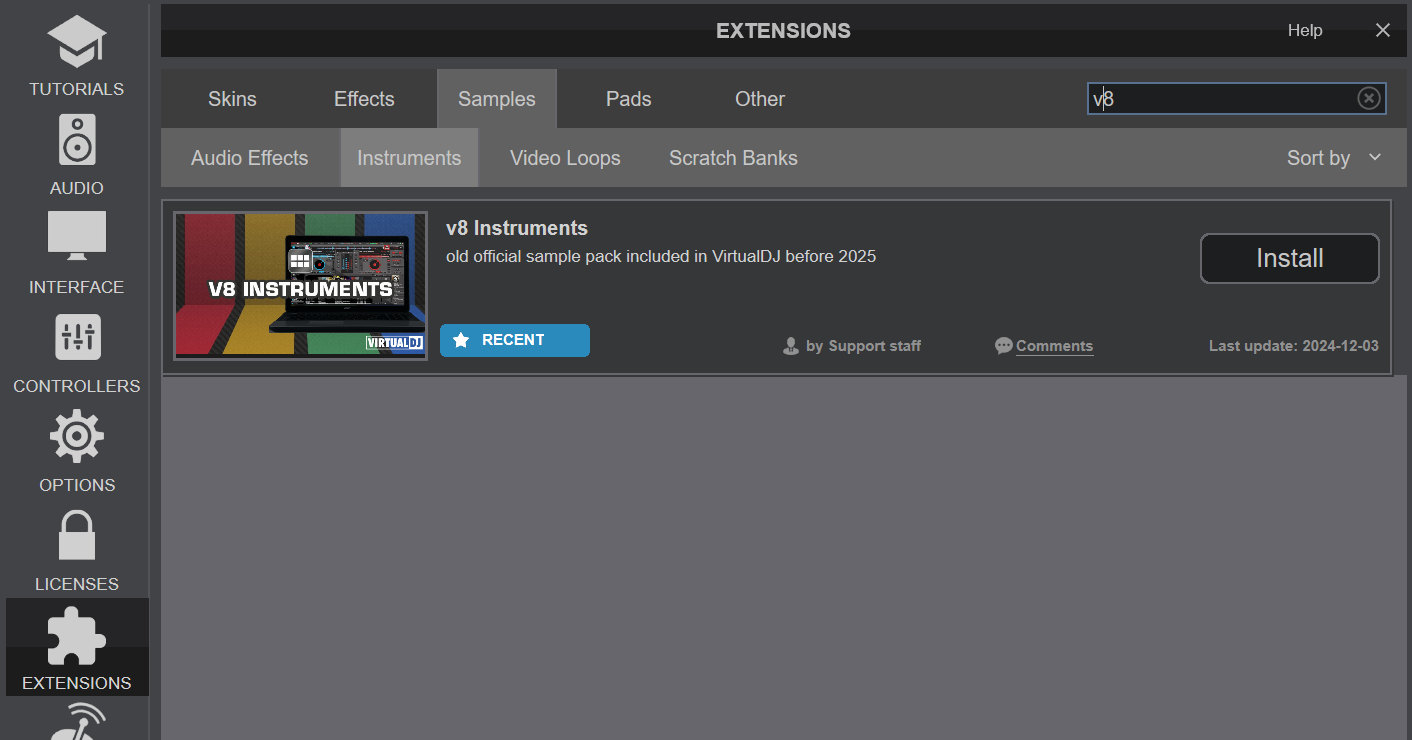Viewport: 1412px width, 740px height.
Task: Select the Instruments subcategory
Action: [x=409, y=158]
